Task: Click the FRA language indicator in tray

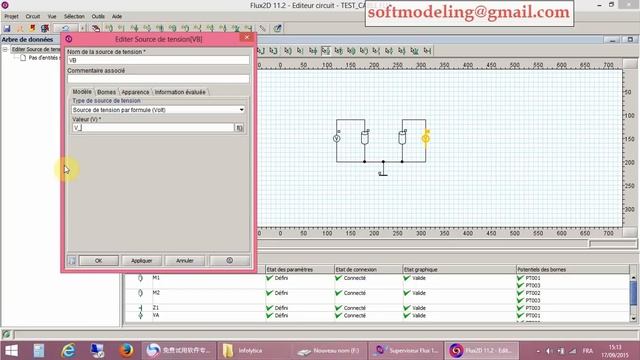Action: click(587, 351)
